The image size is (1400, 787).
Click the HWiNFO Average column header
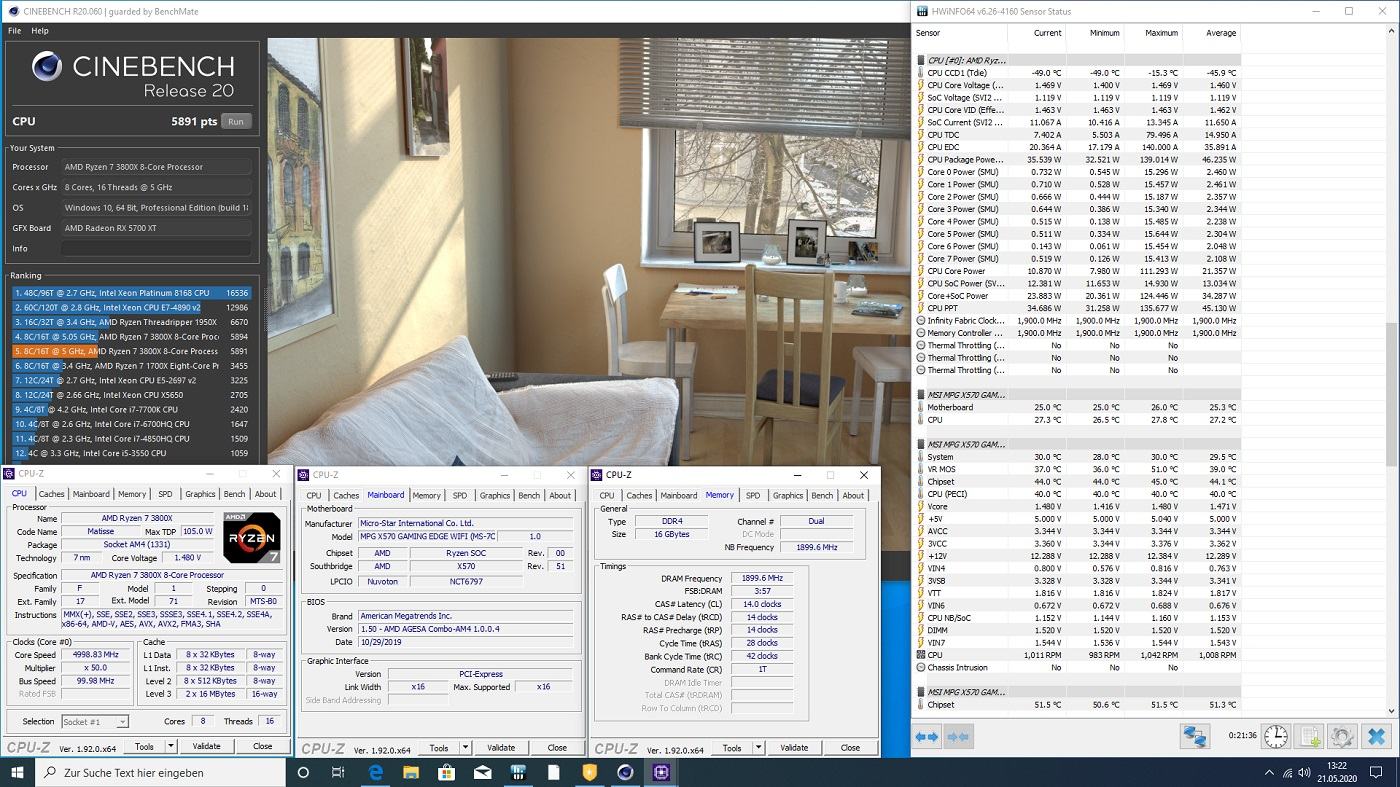coord(1212,33)
